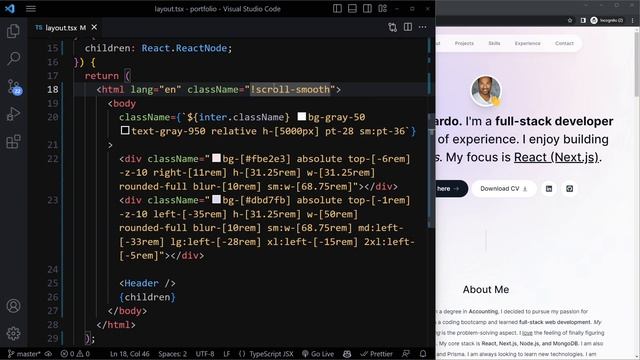Open Skills link in browser page nav
Image resolution: width=640 pixels, height=360 pixels.
(494, 43)
